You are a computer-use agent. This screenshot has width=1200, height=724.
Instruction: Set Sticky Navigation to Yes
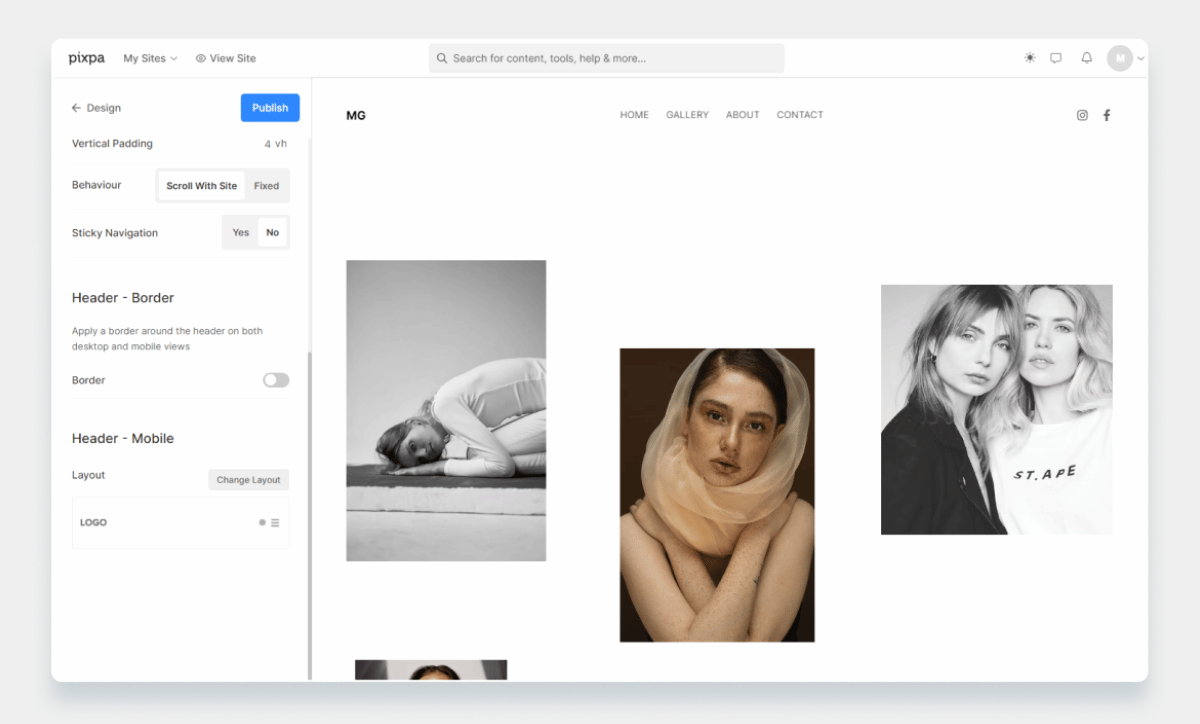241,233
